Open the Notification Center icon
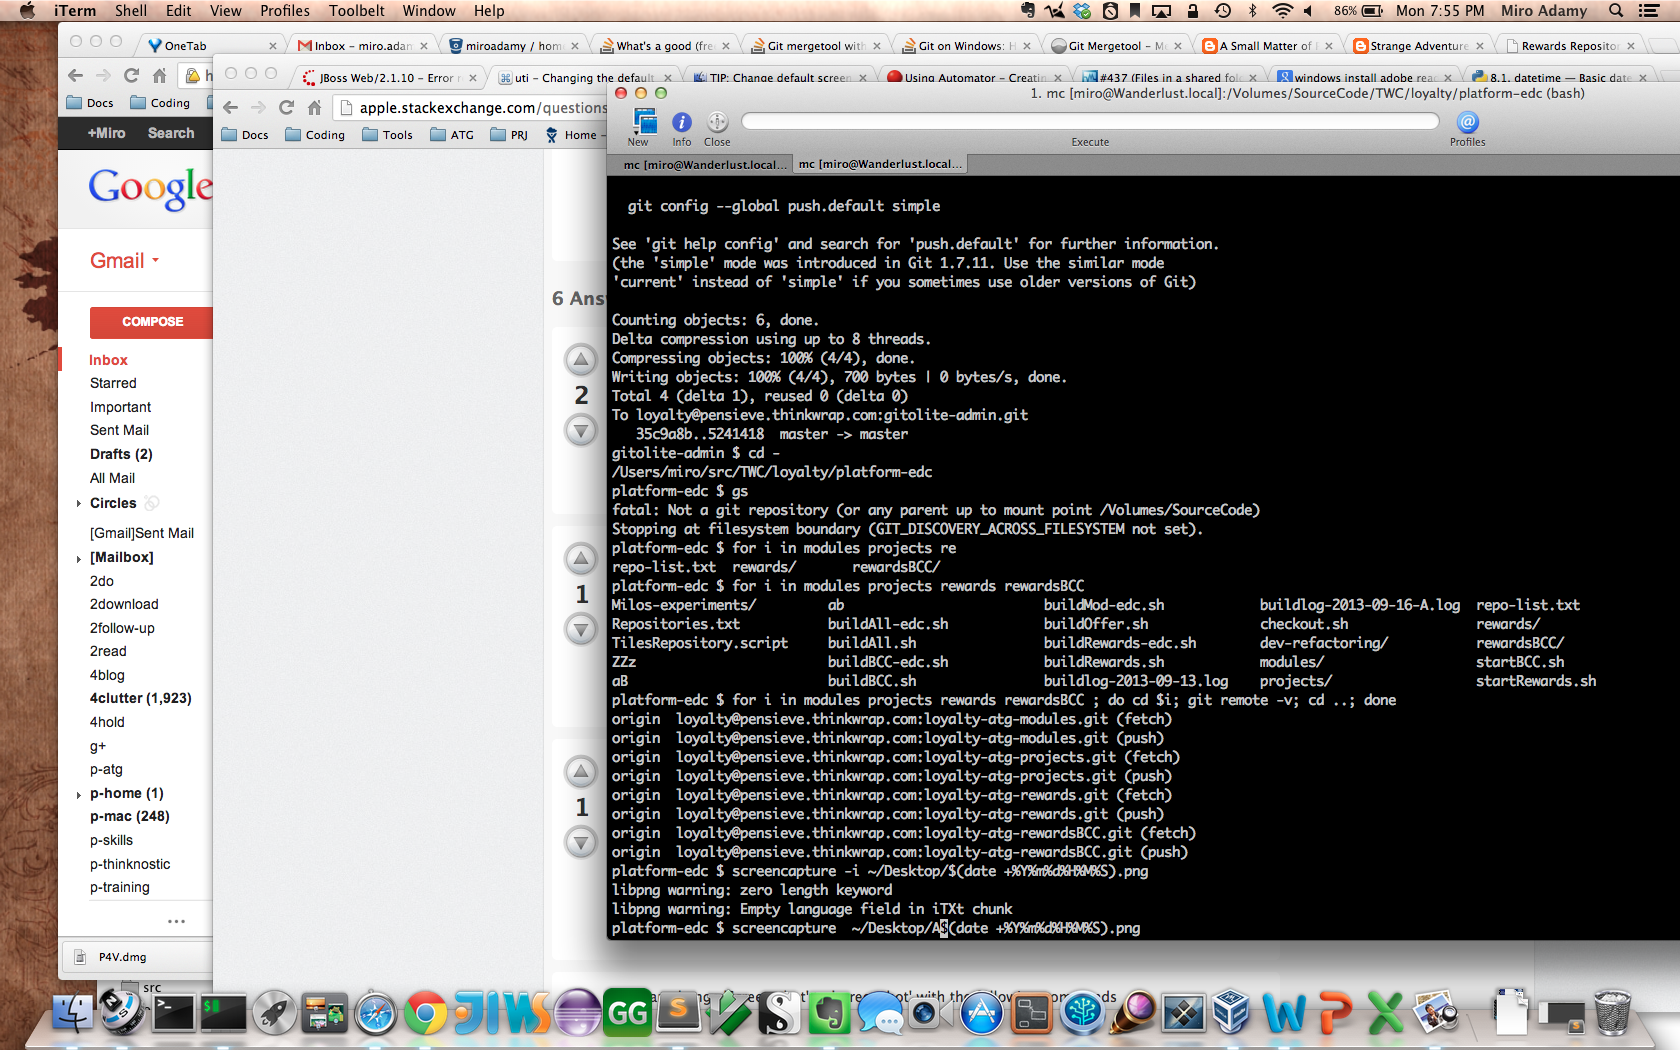Screen dimensions: 1680x1050 pyautogui.click(x=1649, y=11)
